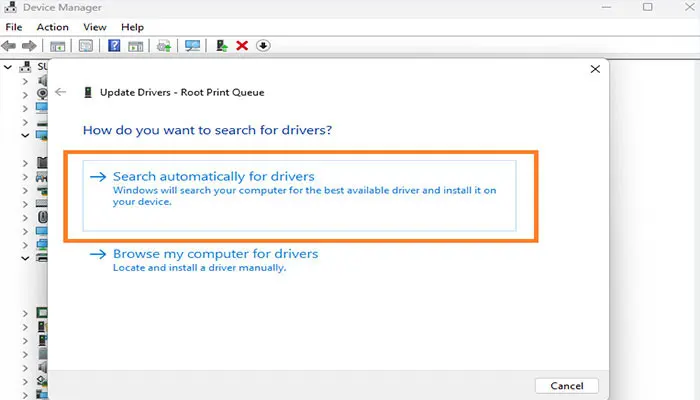Expand the topmost speaker-icon node
The height and width of the screenshot is (400, 700).
tap(25, 81)
